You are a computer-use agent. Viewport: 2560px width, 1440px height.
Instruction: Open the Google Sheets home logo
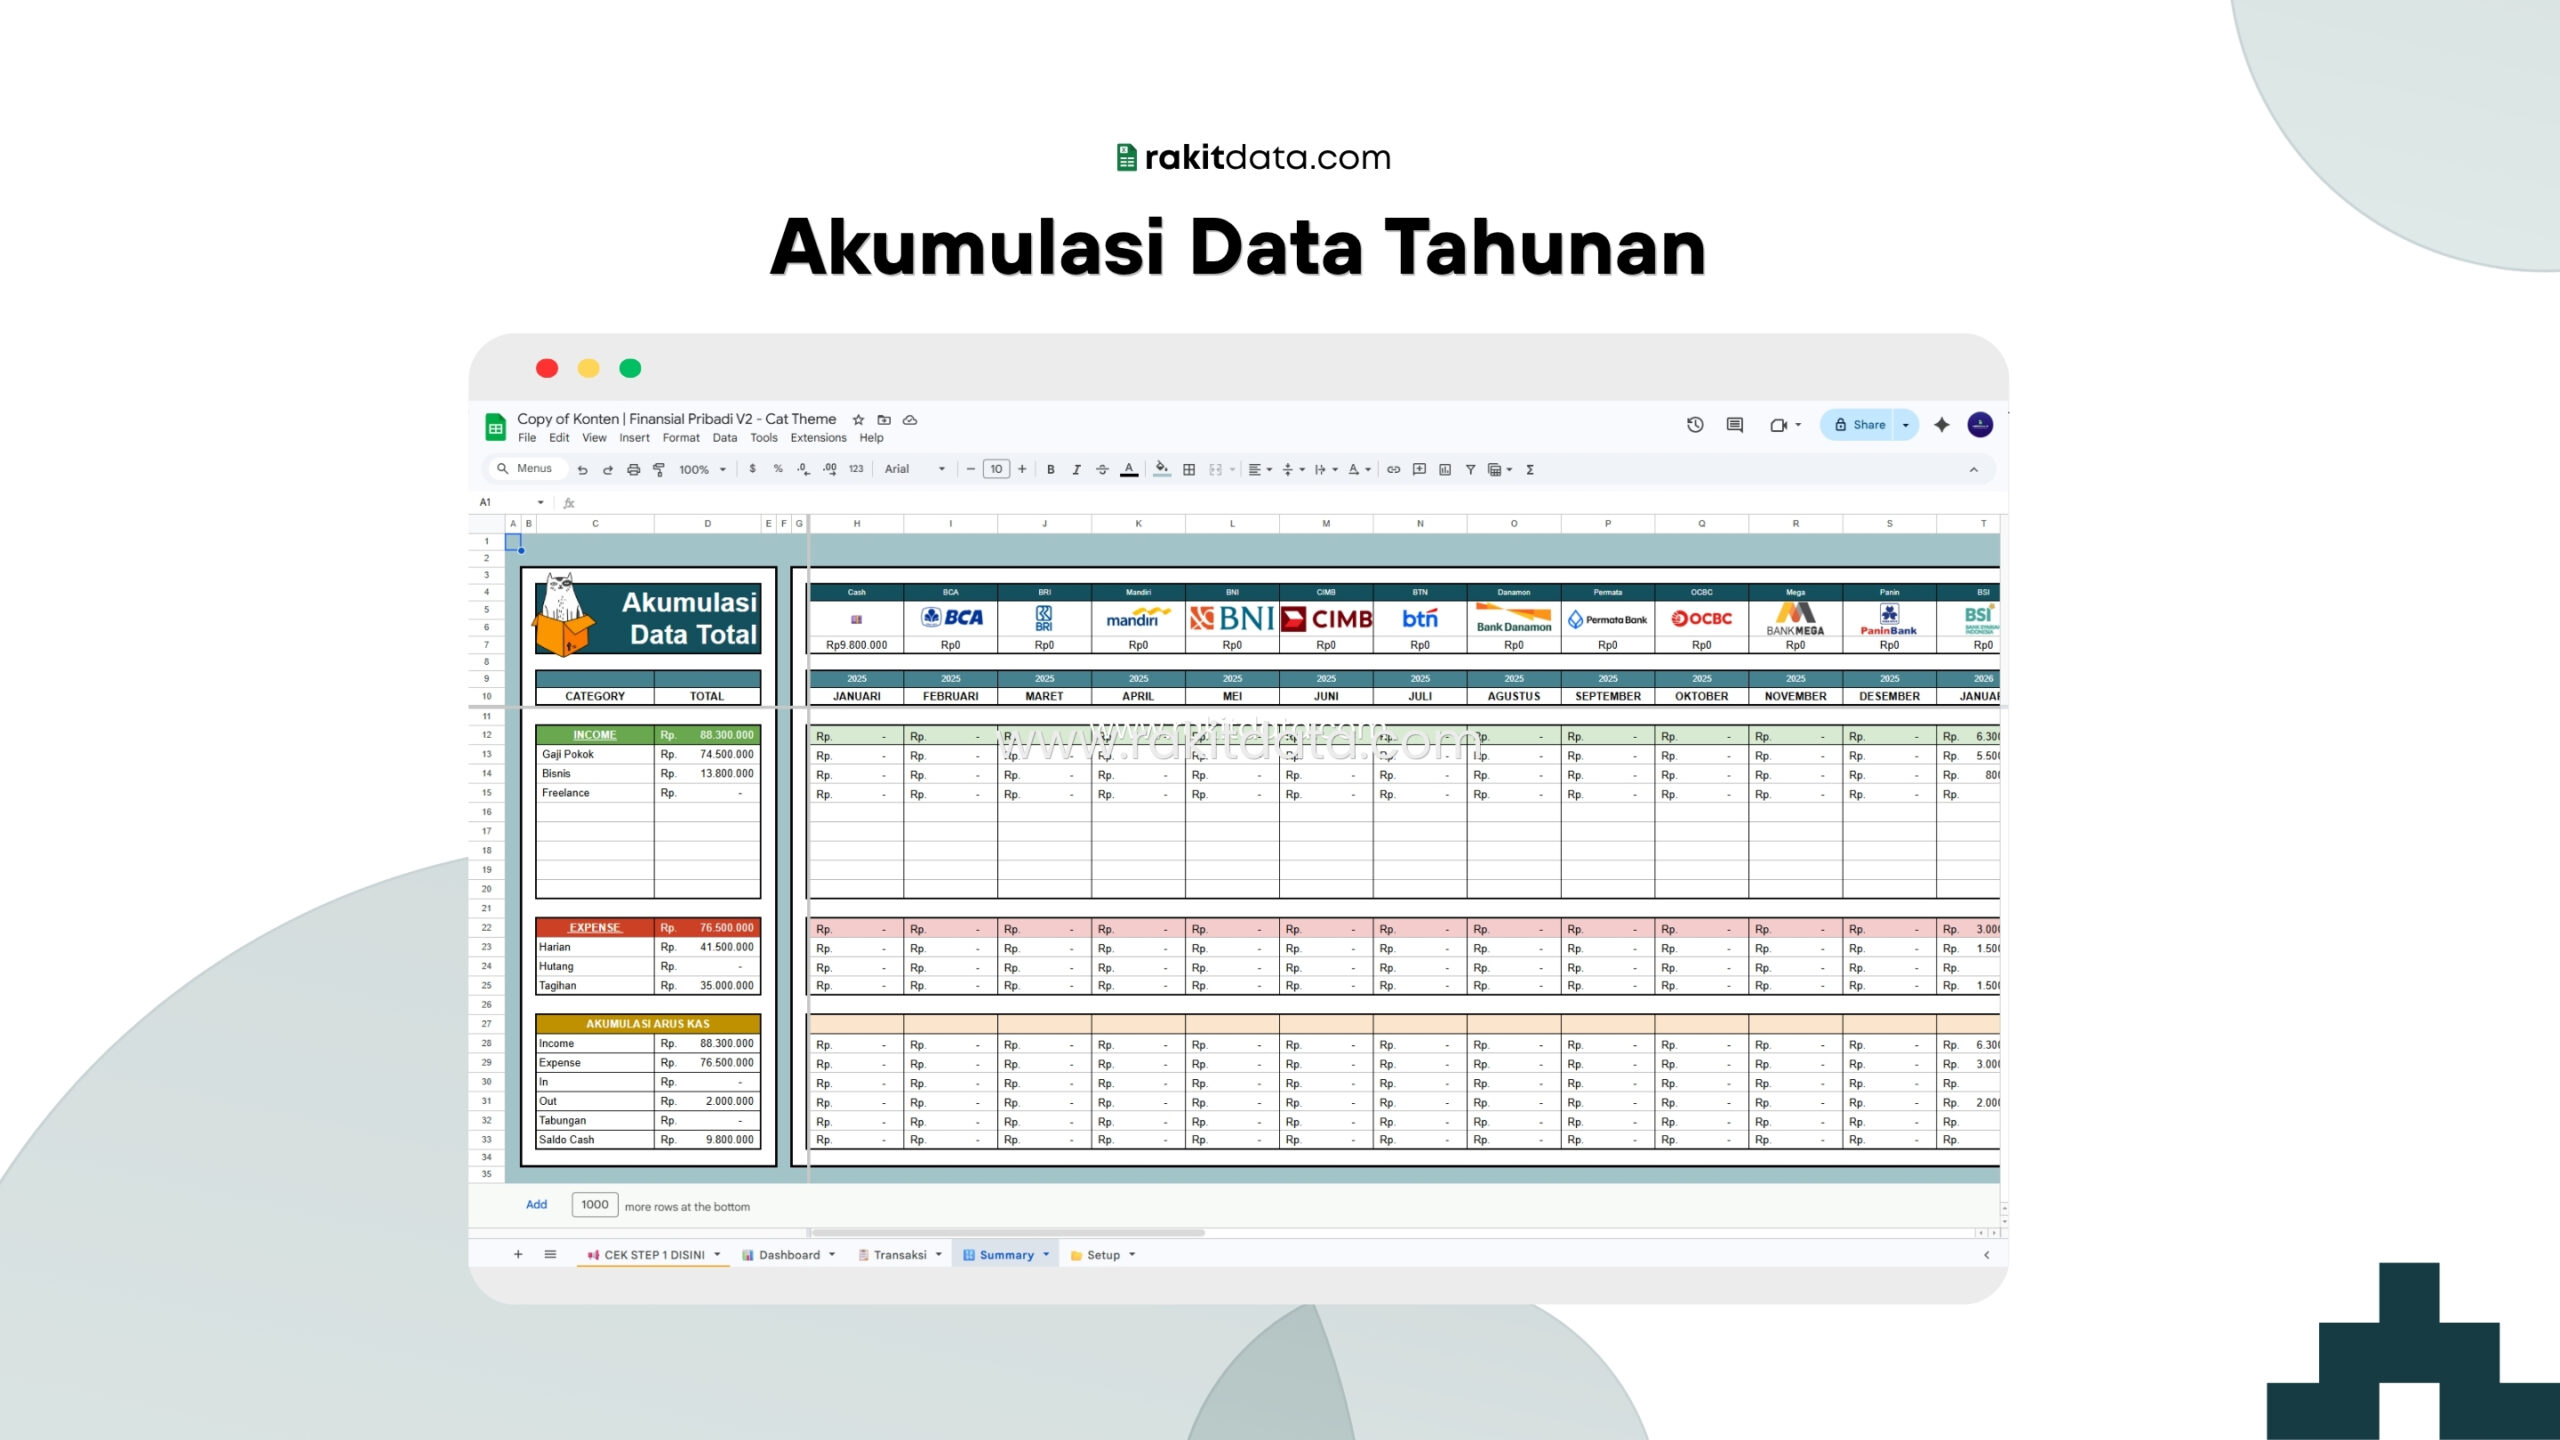495,427
